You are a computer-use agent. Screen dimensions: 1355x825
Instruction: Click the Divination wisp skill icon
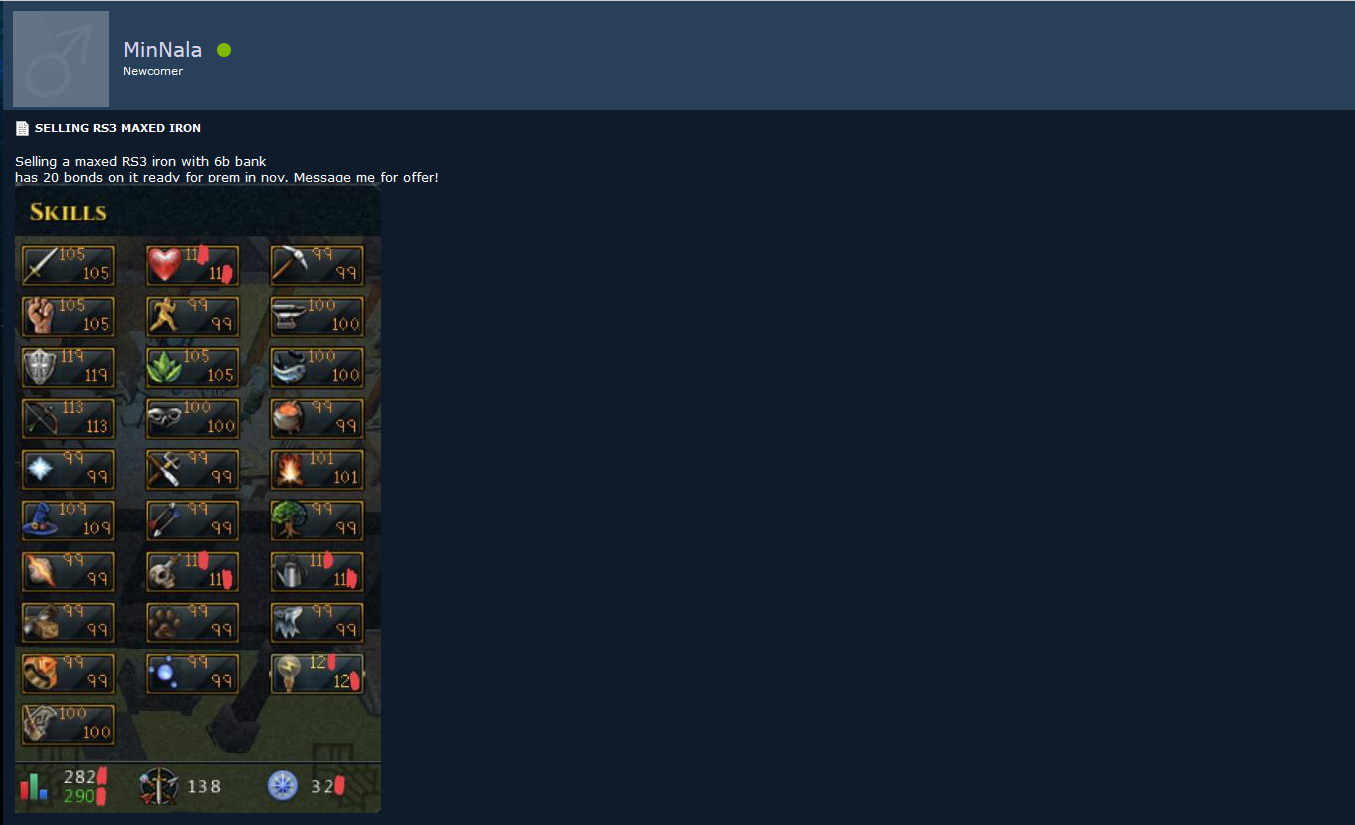pyautogui.click(x=165, y=673)
